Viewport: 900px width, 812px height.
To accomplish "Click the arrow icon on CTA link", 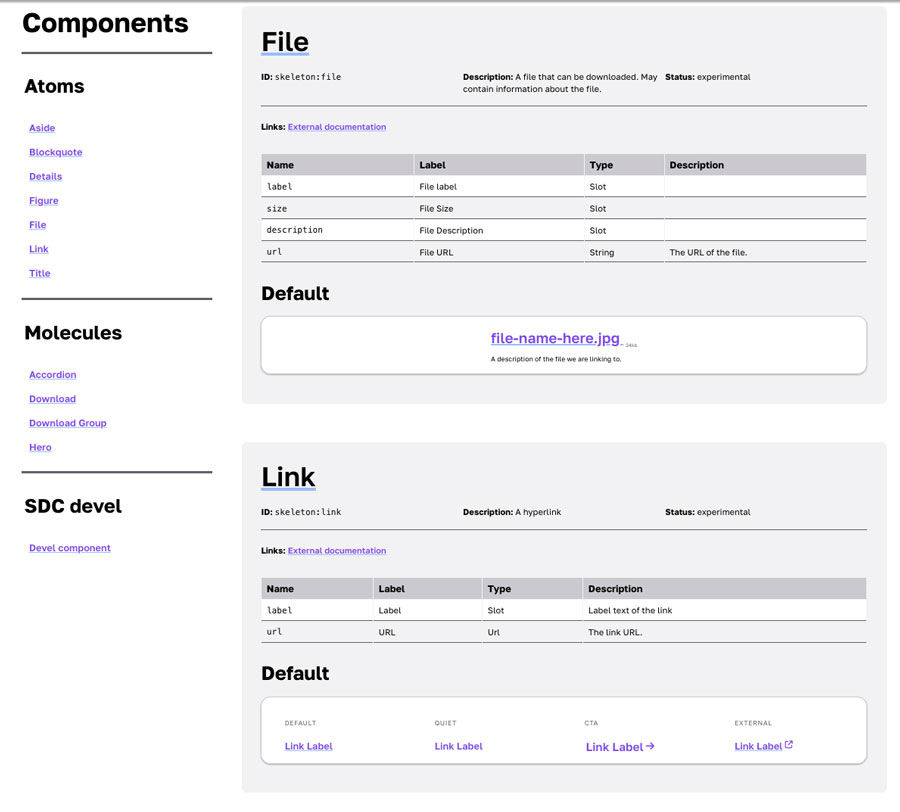I will [x=650, y=746].
